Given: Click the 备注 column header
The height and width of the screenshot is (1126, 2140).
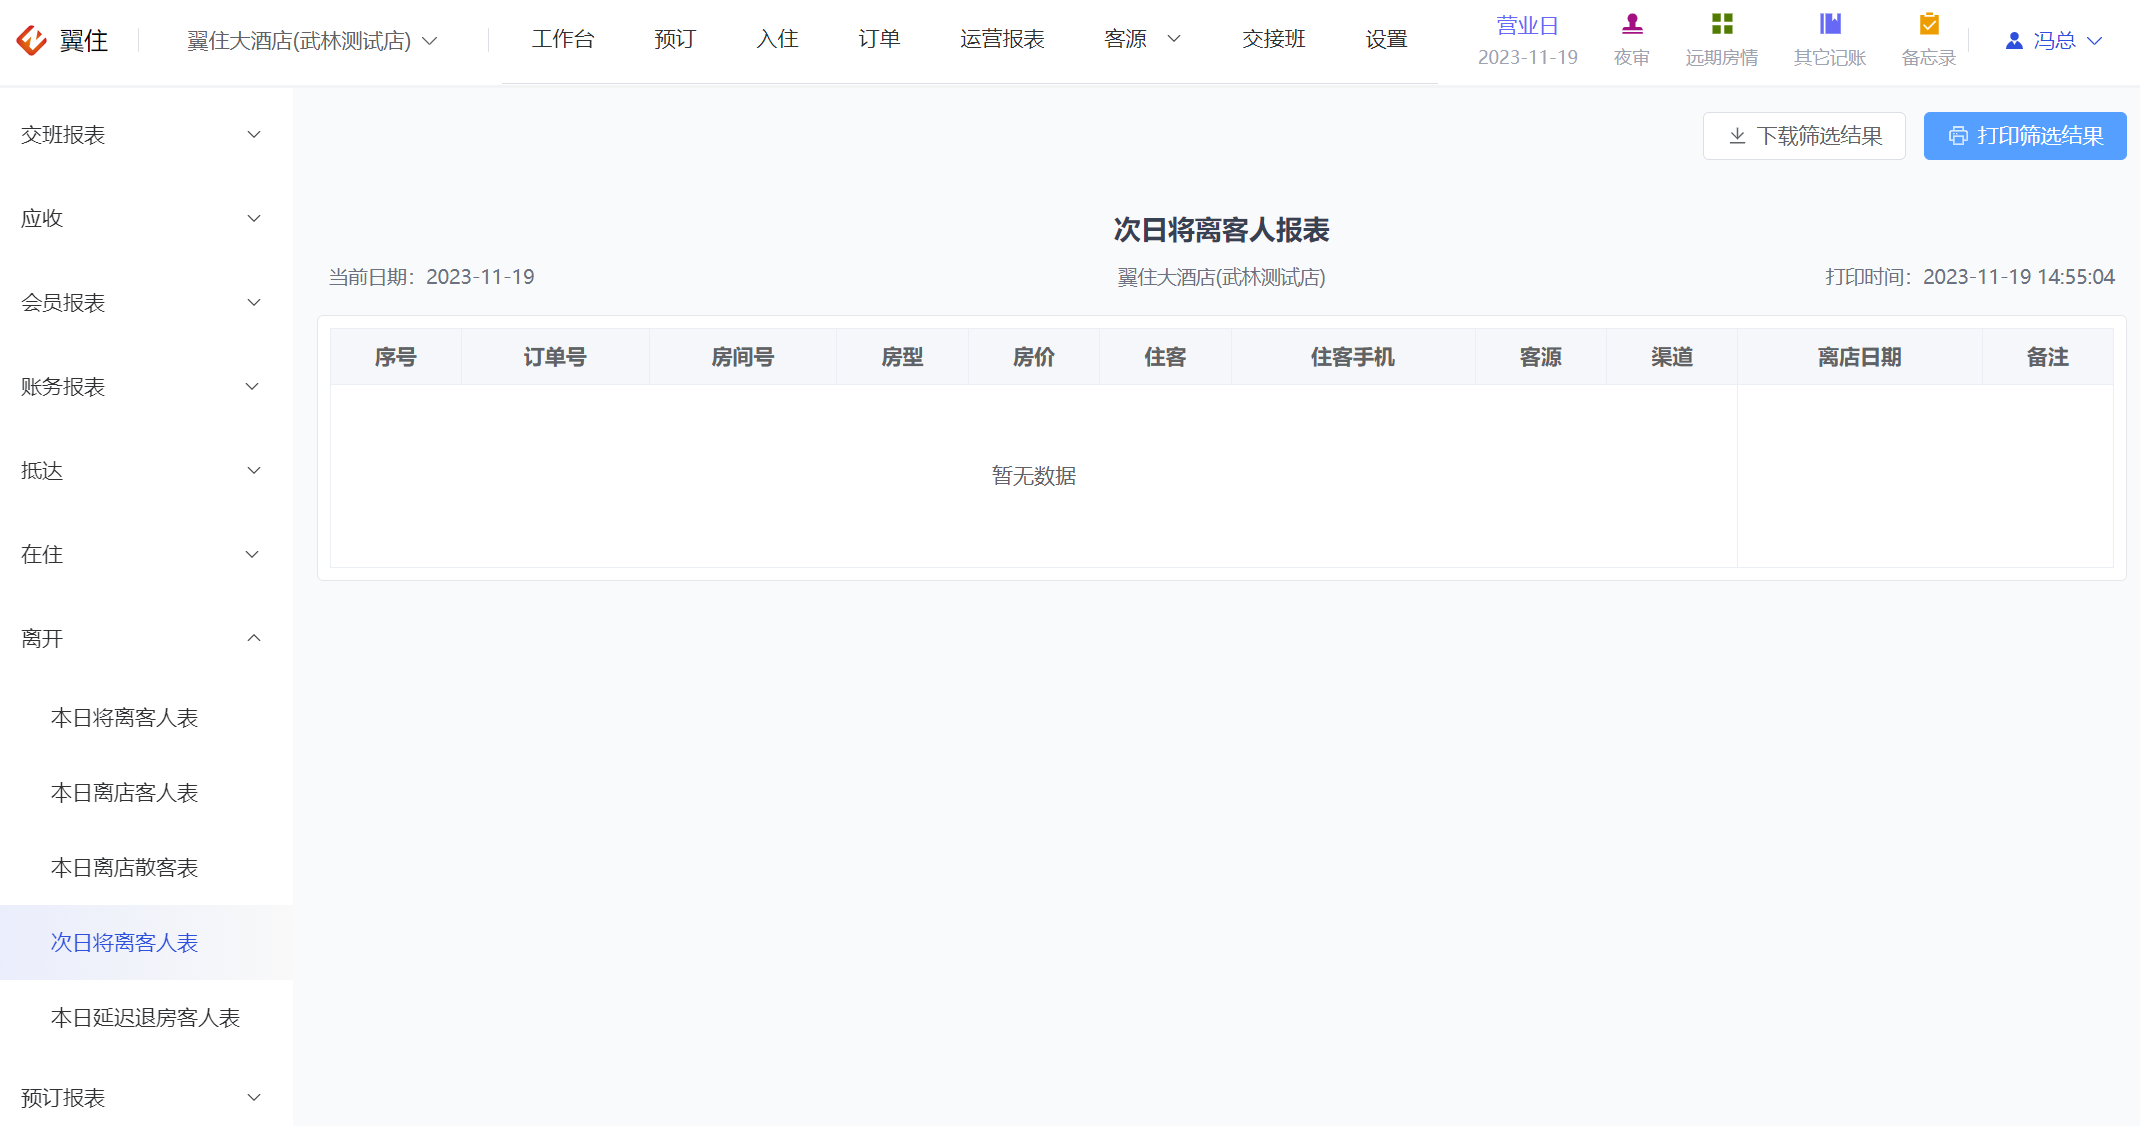Looking at the screenshot, I should pyautogui.click(x=2048, y=357).
